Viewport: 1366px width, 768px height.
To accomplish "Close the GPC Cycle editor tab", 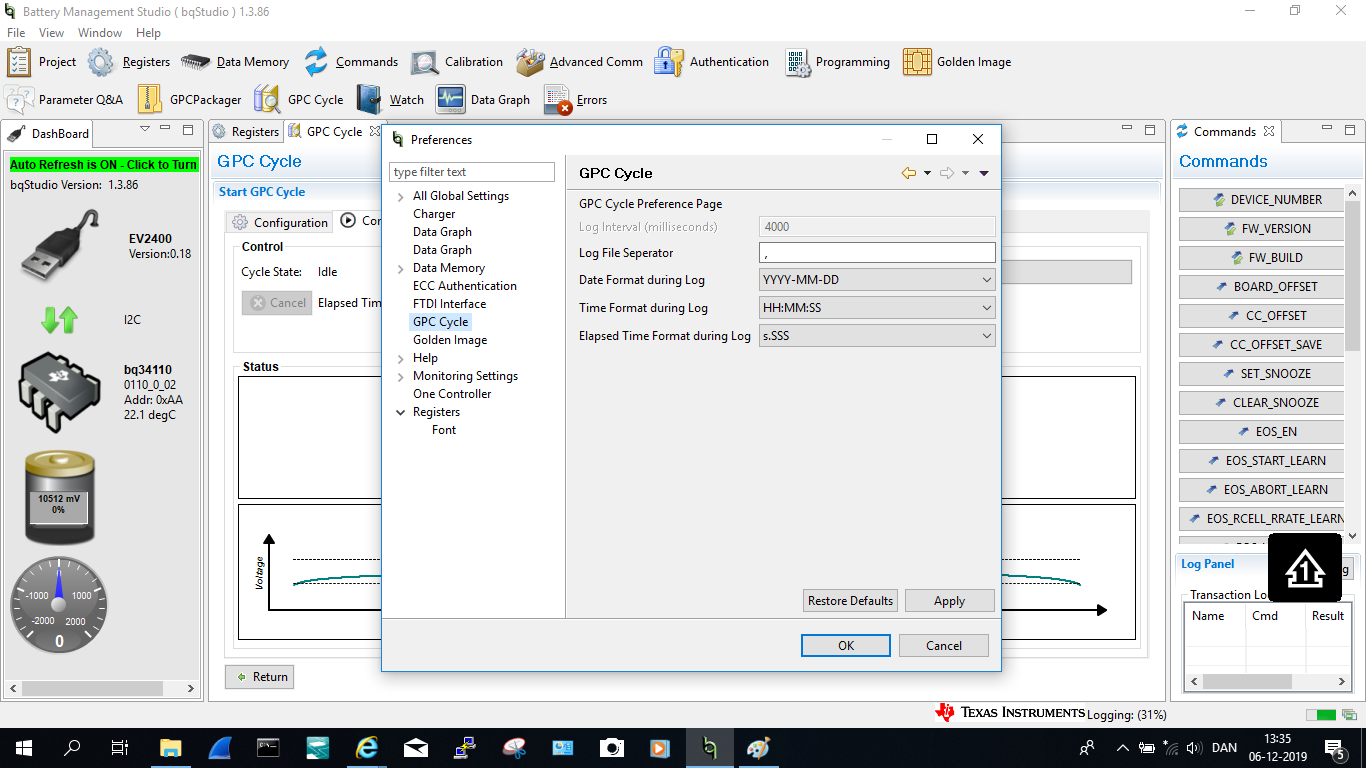I will [x=375, y=131].
